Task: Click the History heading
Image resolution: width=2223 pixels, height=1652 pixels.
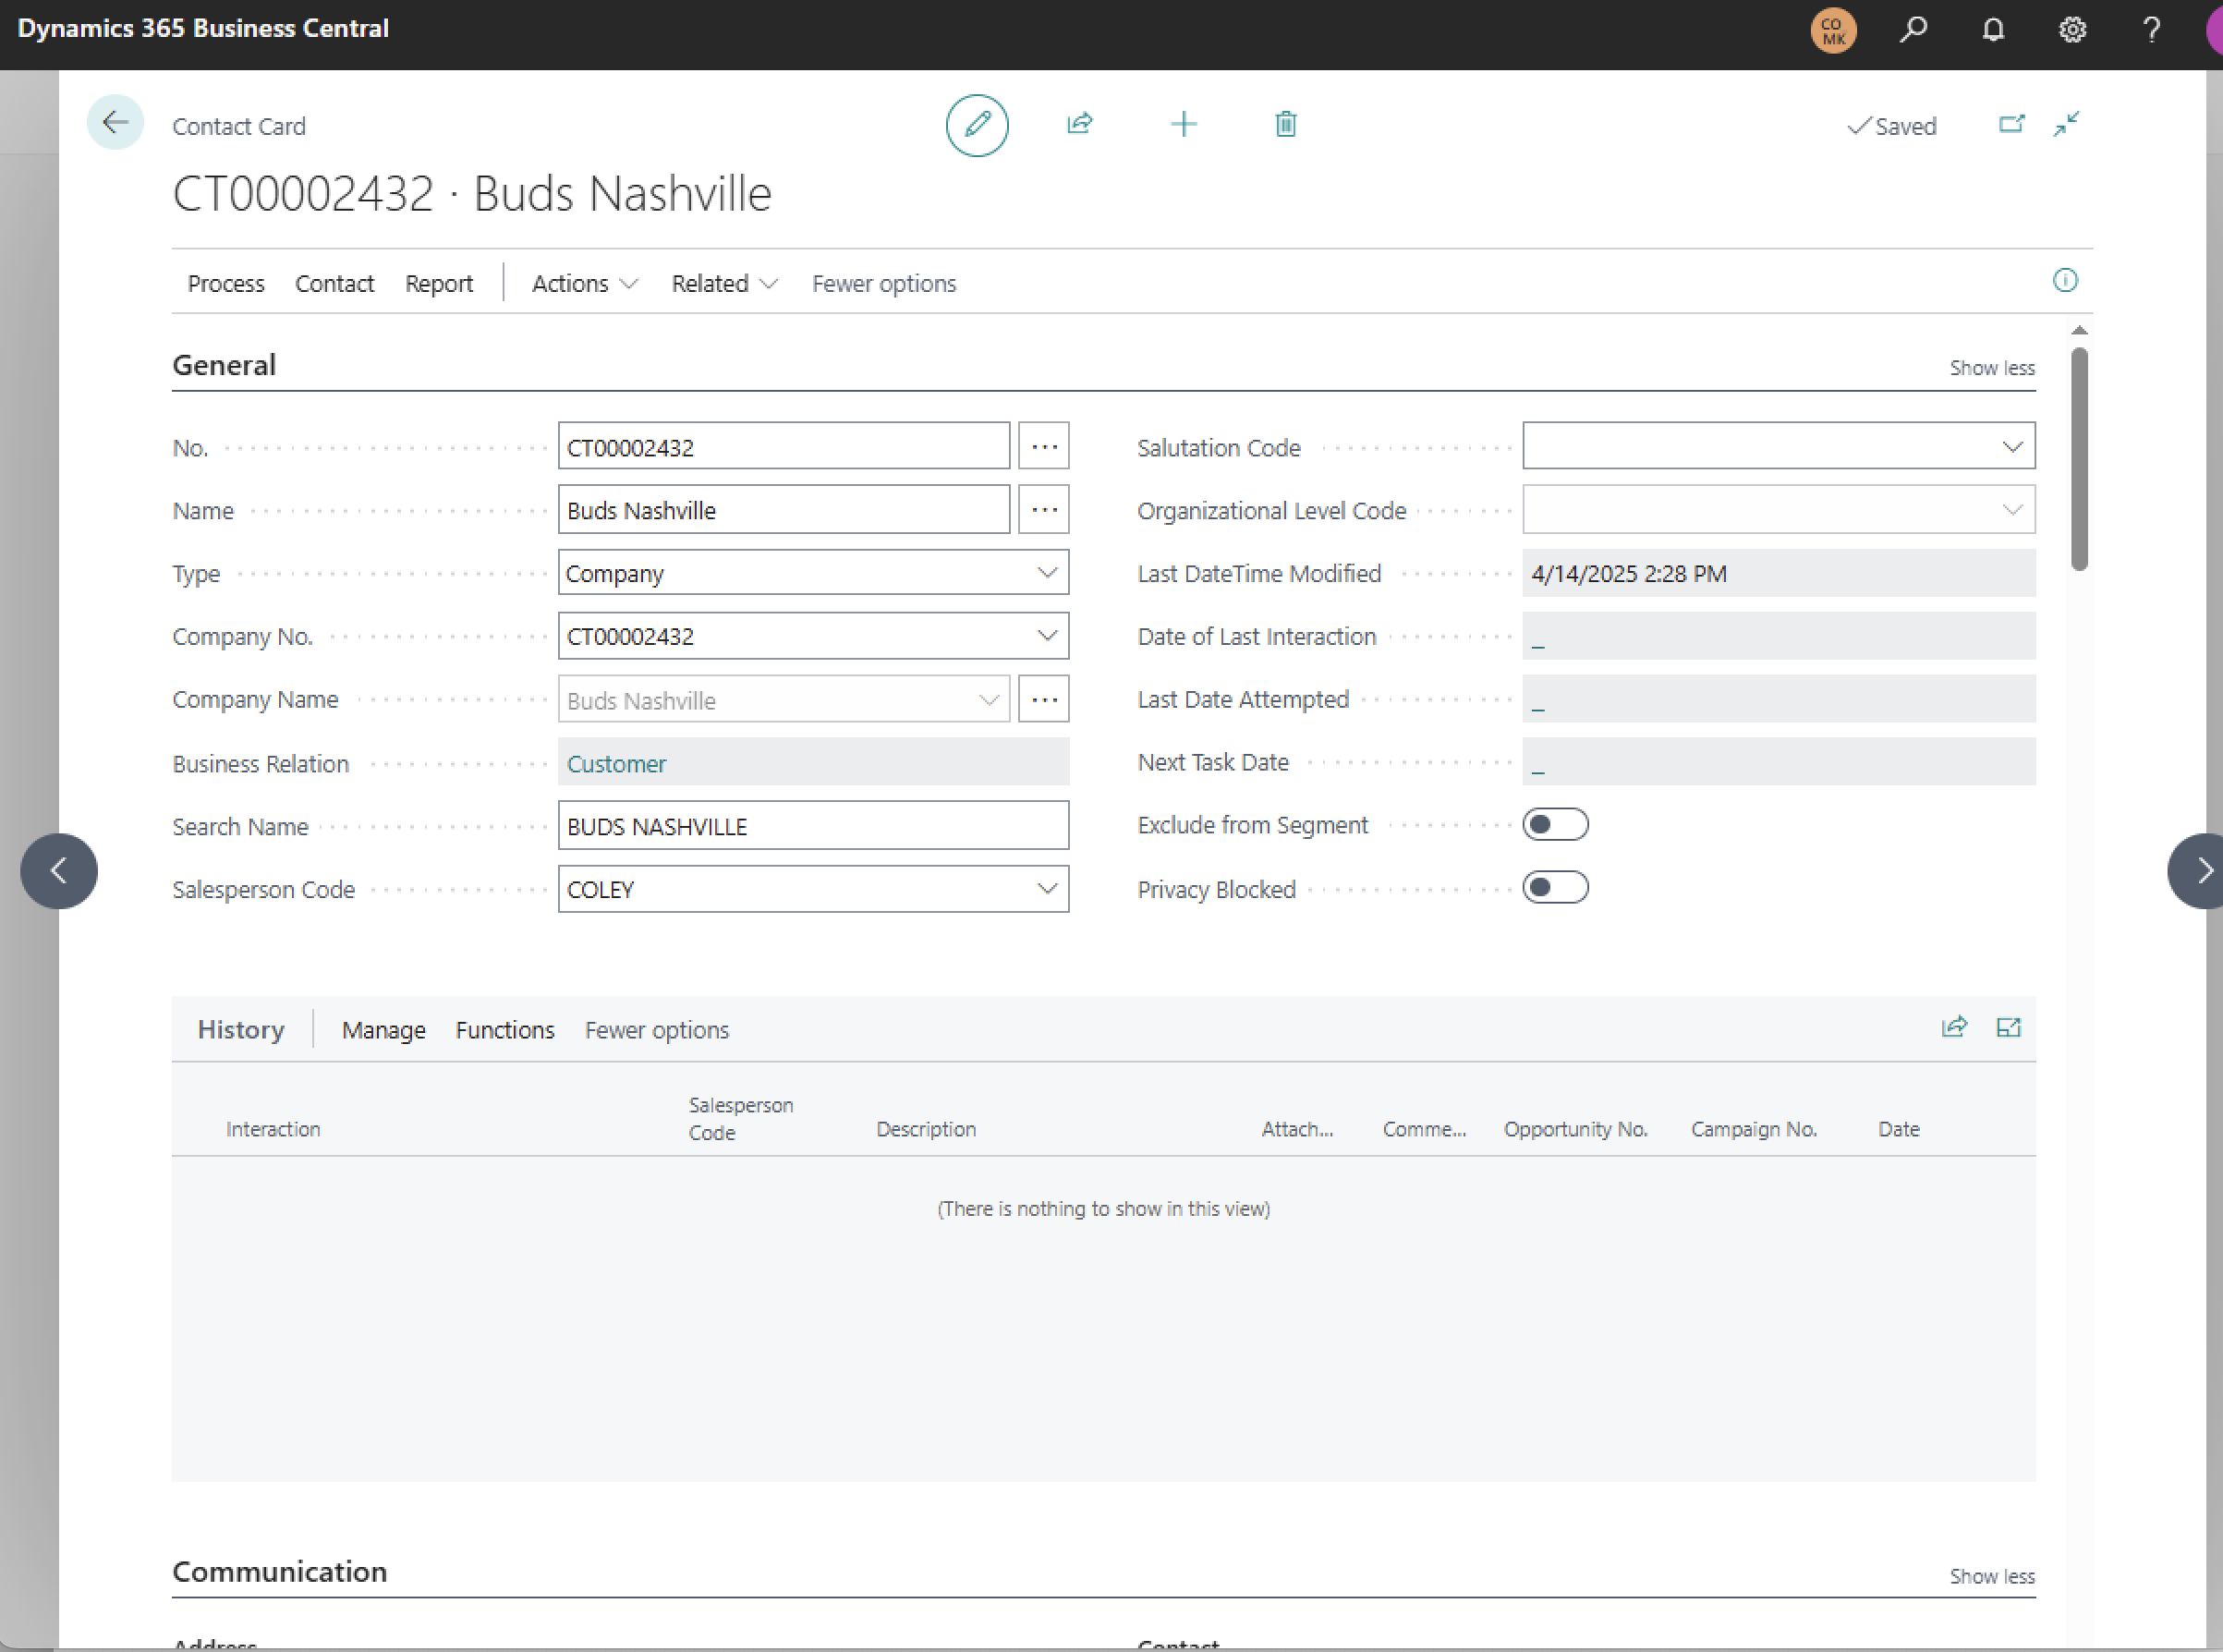Action: pyautogui.click(x=241, y=1030)
